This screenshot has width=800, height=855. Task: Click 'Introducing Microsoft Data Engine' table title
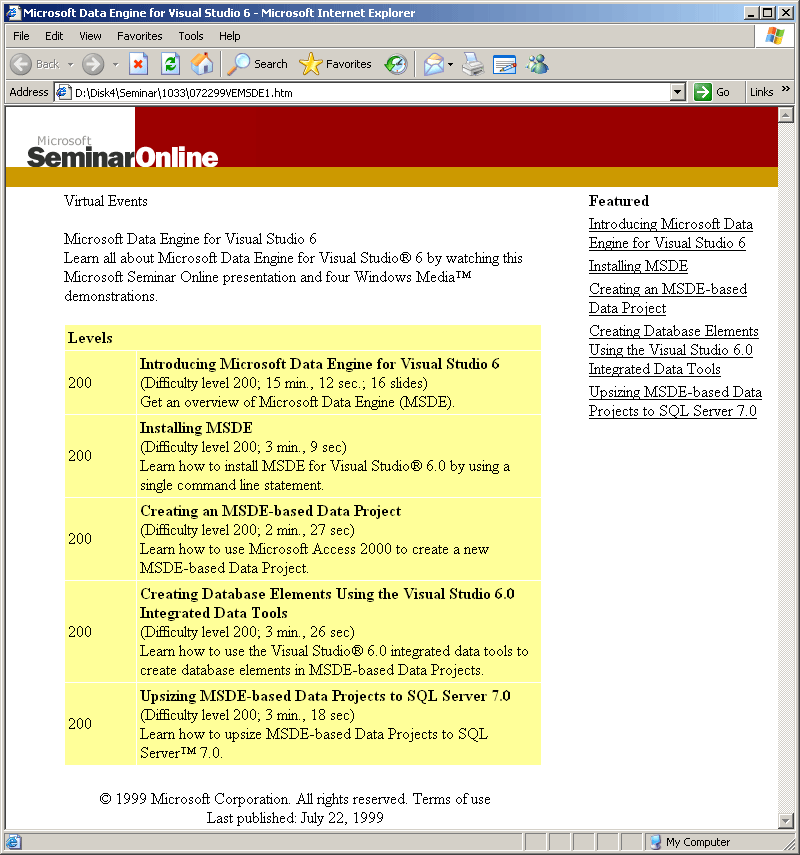coord(320,364)
